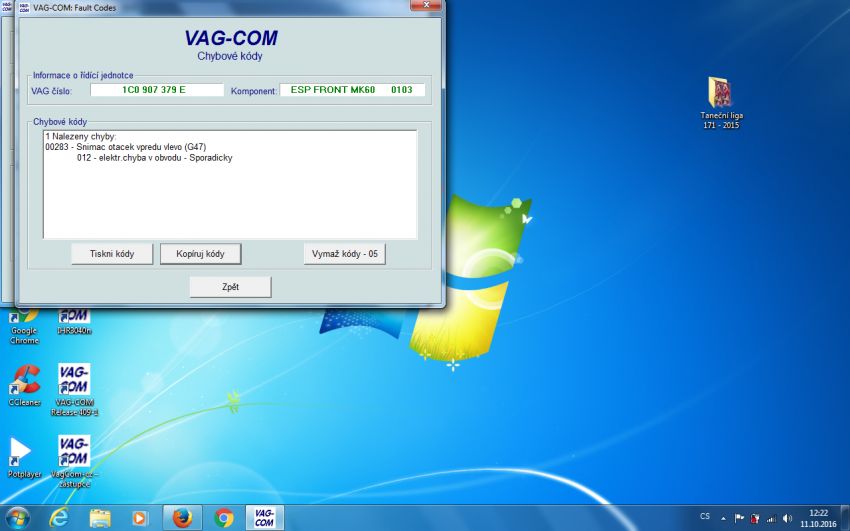
Task: Launch Google Chrome from the taskbar
Action: (223, 517)
